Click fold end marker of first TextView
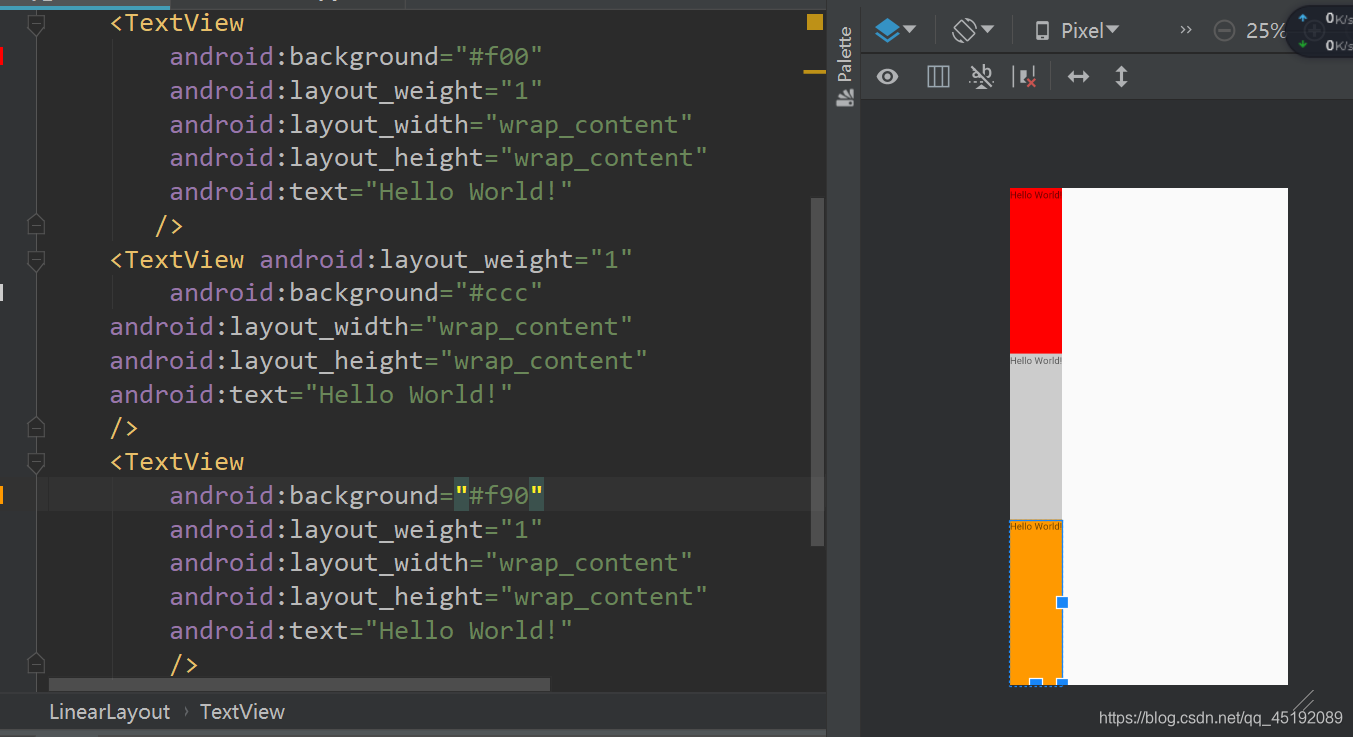The image size is (1353, 737). point(36,225)
